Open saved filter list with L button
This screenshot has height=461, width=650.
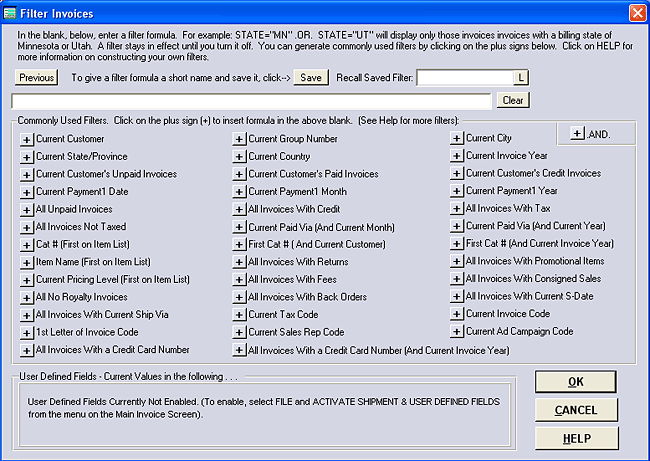(521, 77)
